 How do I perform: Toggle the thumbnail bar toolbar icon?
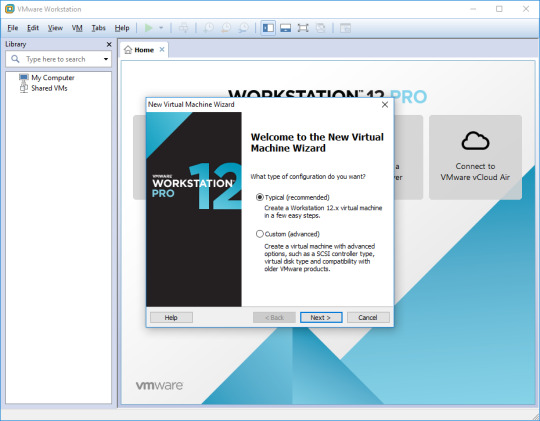pos(285,28)
